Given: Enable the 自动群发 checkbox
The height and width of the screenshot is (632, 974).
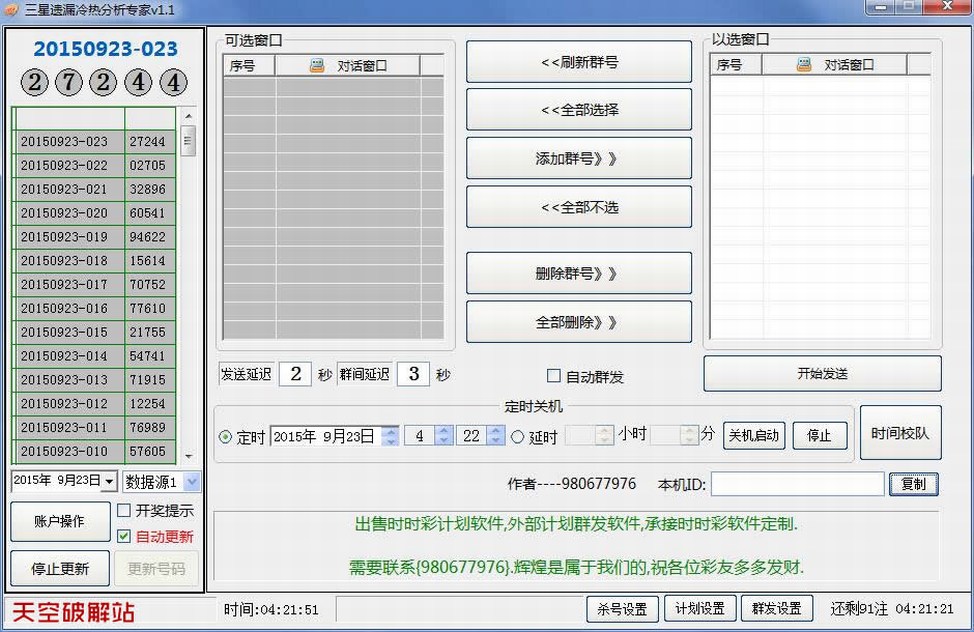Looking at the screenshot, I should (x=553, y=376).
